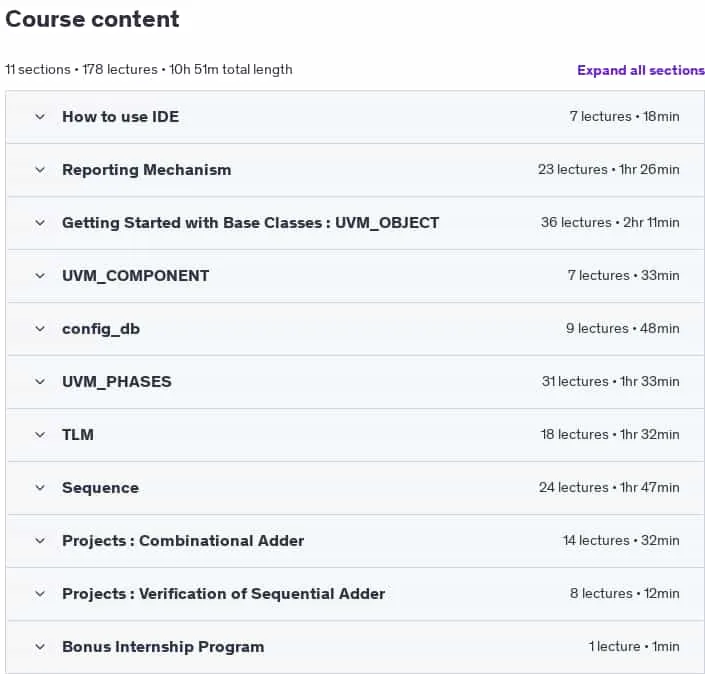Screen dimensions: 705x674
Task: Open Projects : Verification of Sequential Adder title
Action: 223,594
